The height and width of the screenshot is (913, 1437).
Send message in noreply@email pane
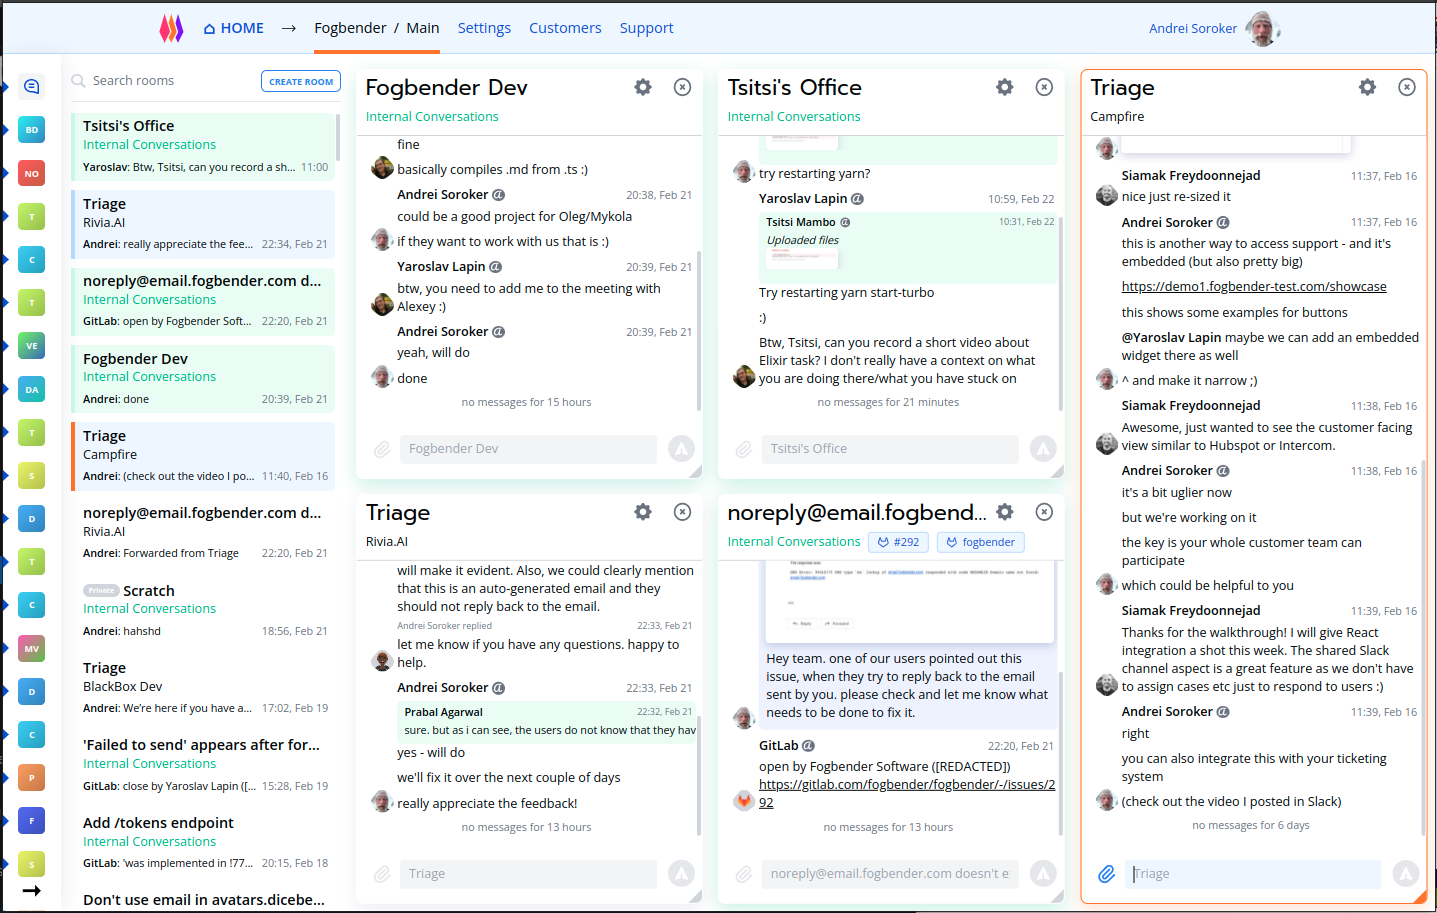(1043, 874)
